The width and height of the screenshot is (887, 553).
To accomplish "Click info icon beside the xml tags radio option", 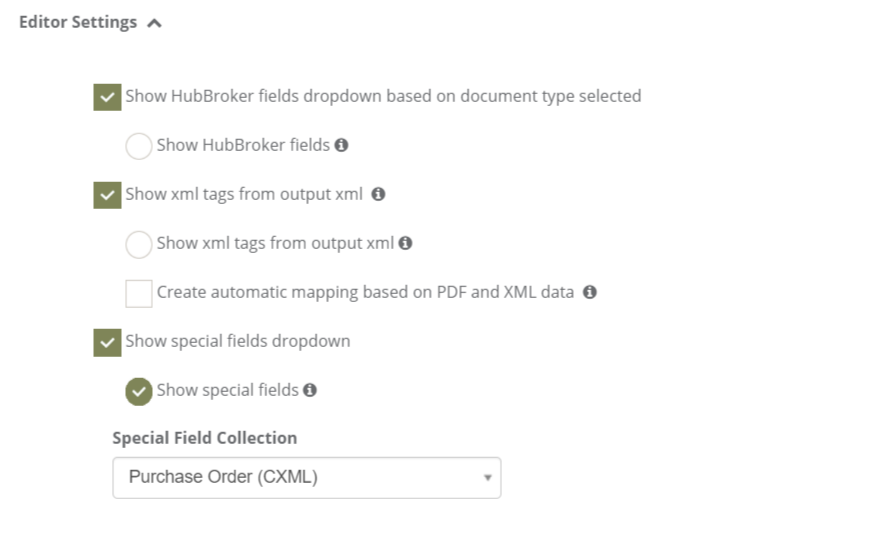I will 405,243.
